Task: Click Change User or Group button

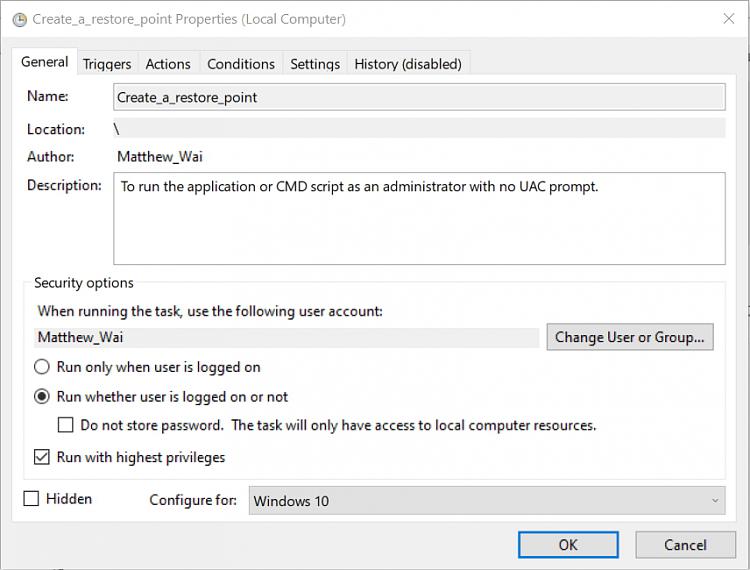Action: coord(630,337)
